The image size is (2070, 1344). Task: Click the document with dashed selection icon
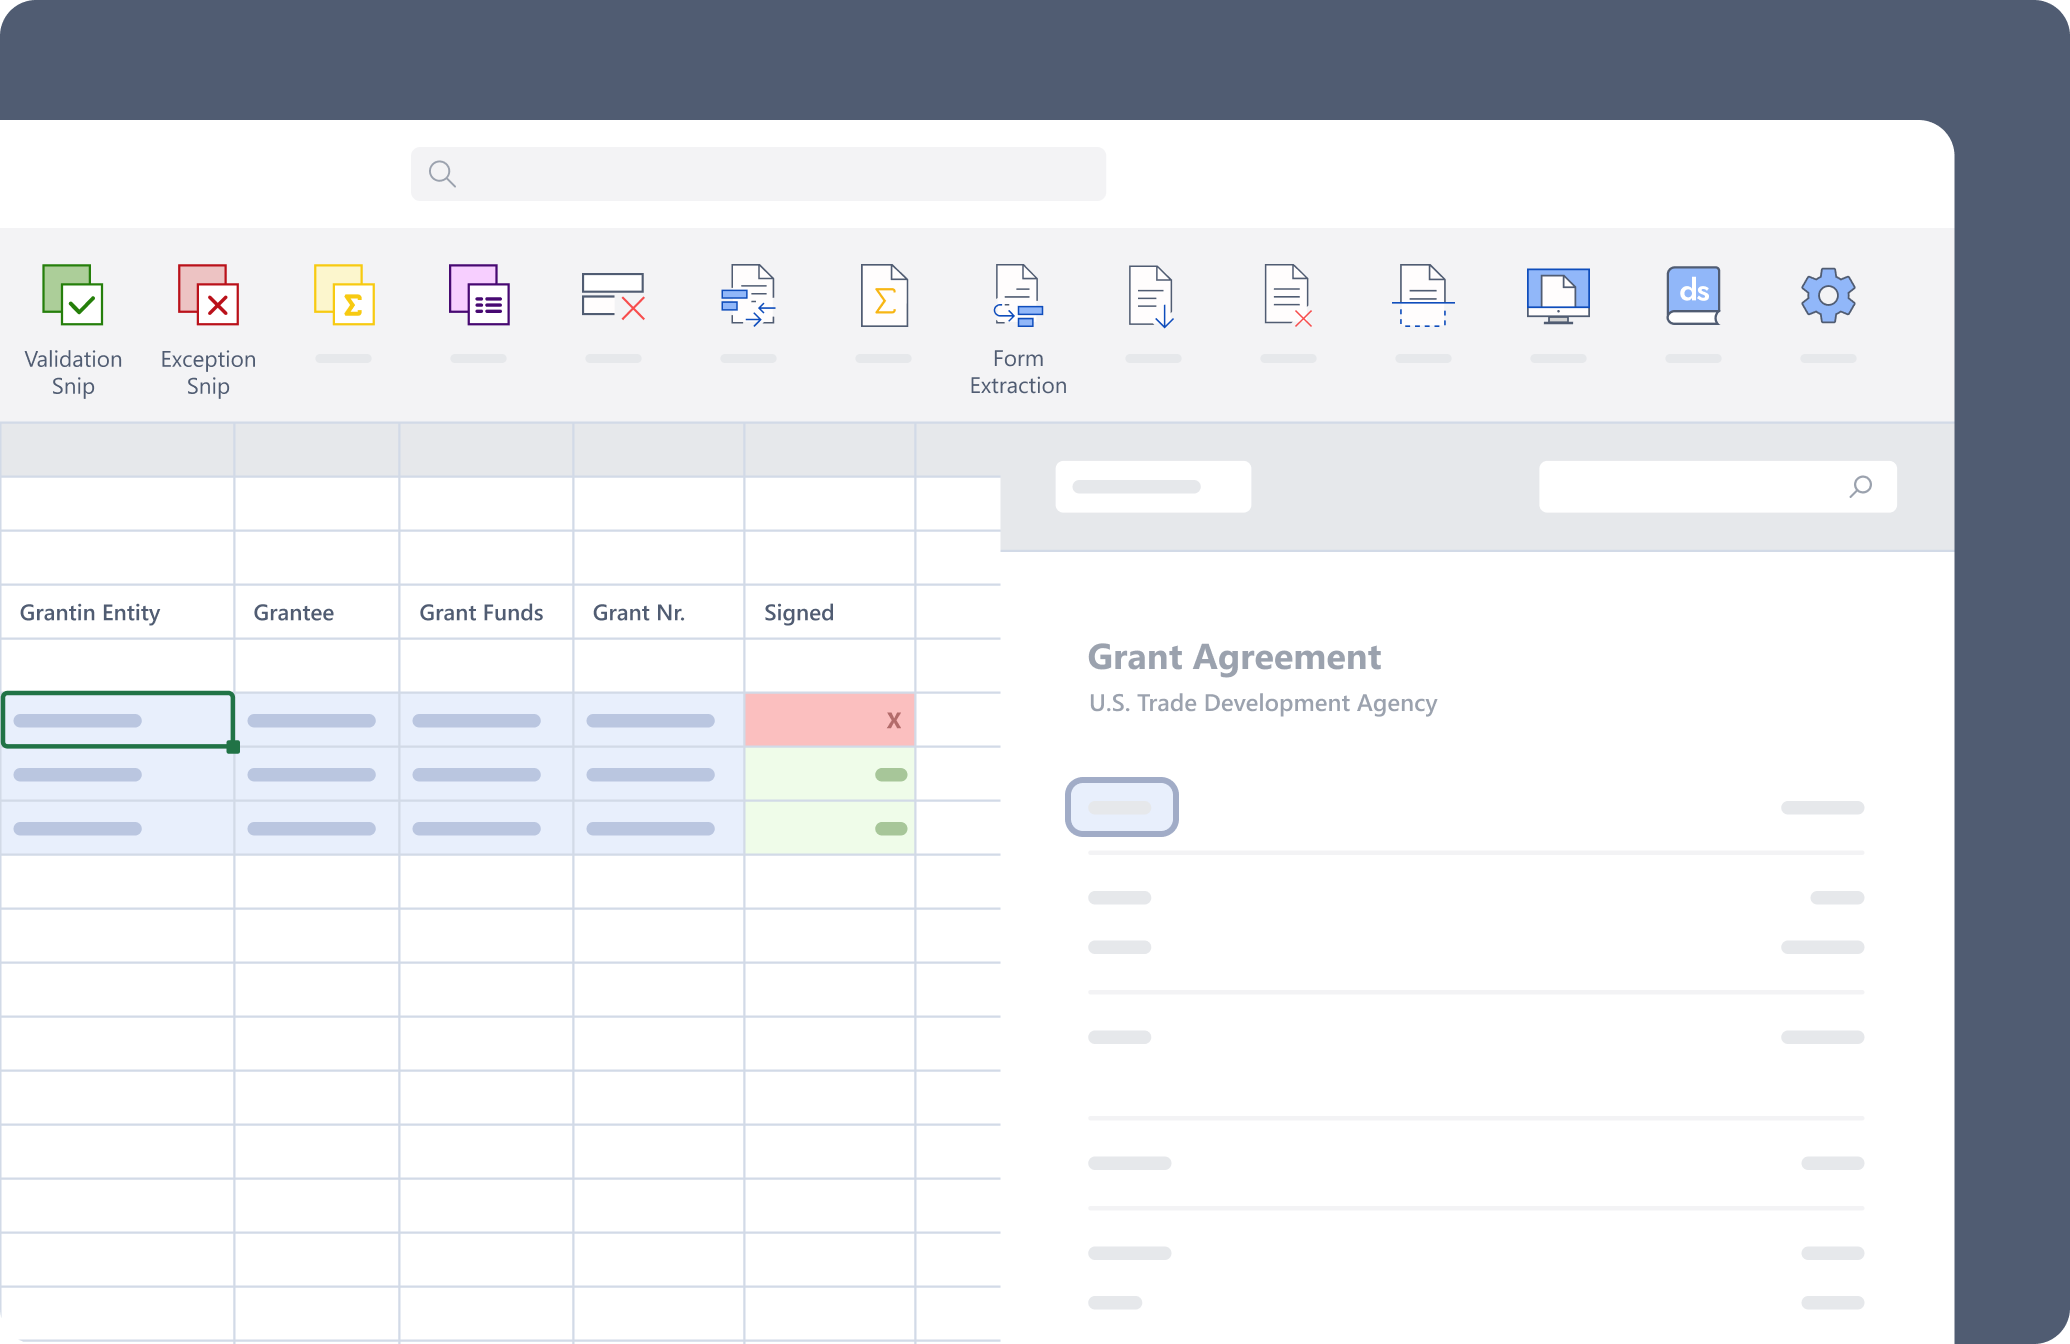(1423, 295)
